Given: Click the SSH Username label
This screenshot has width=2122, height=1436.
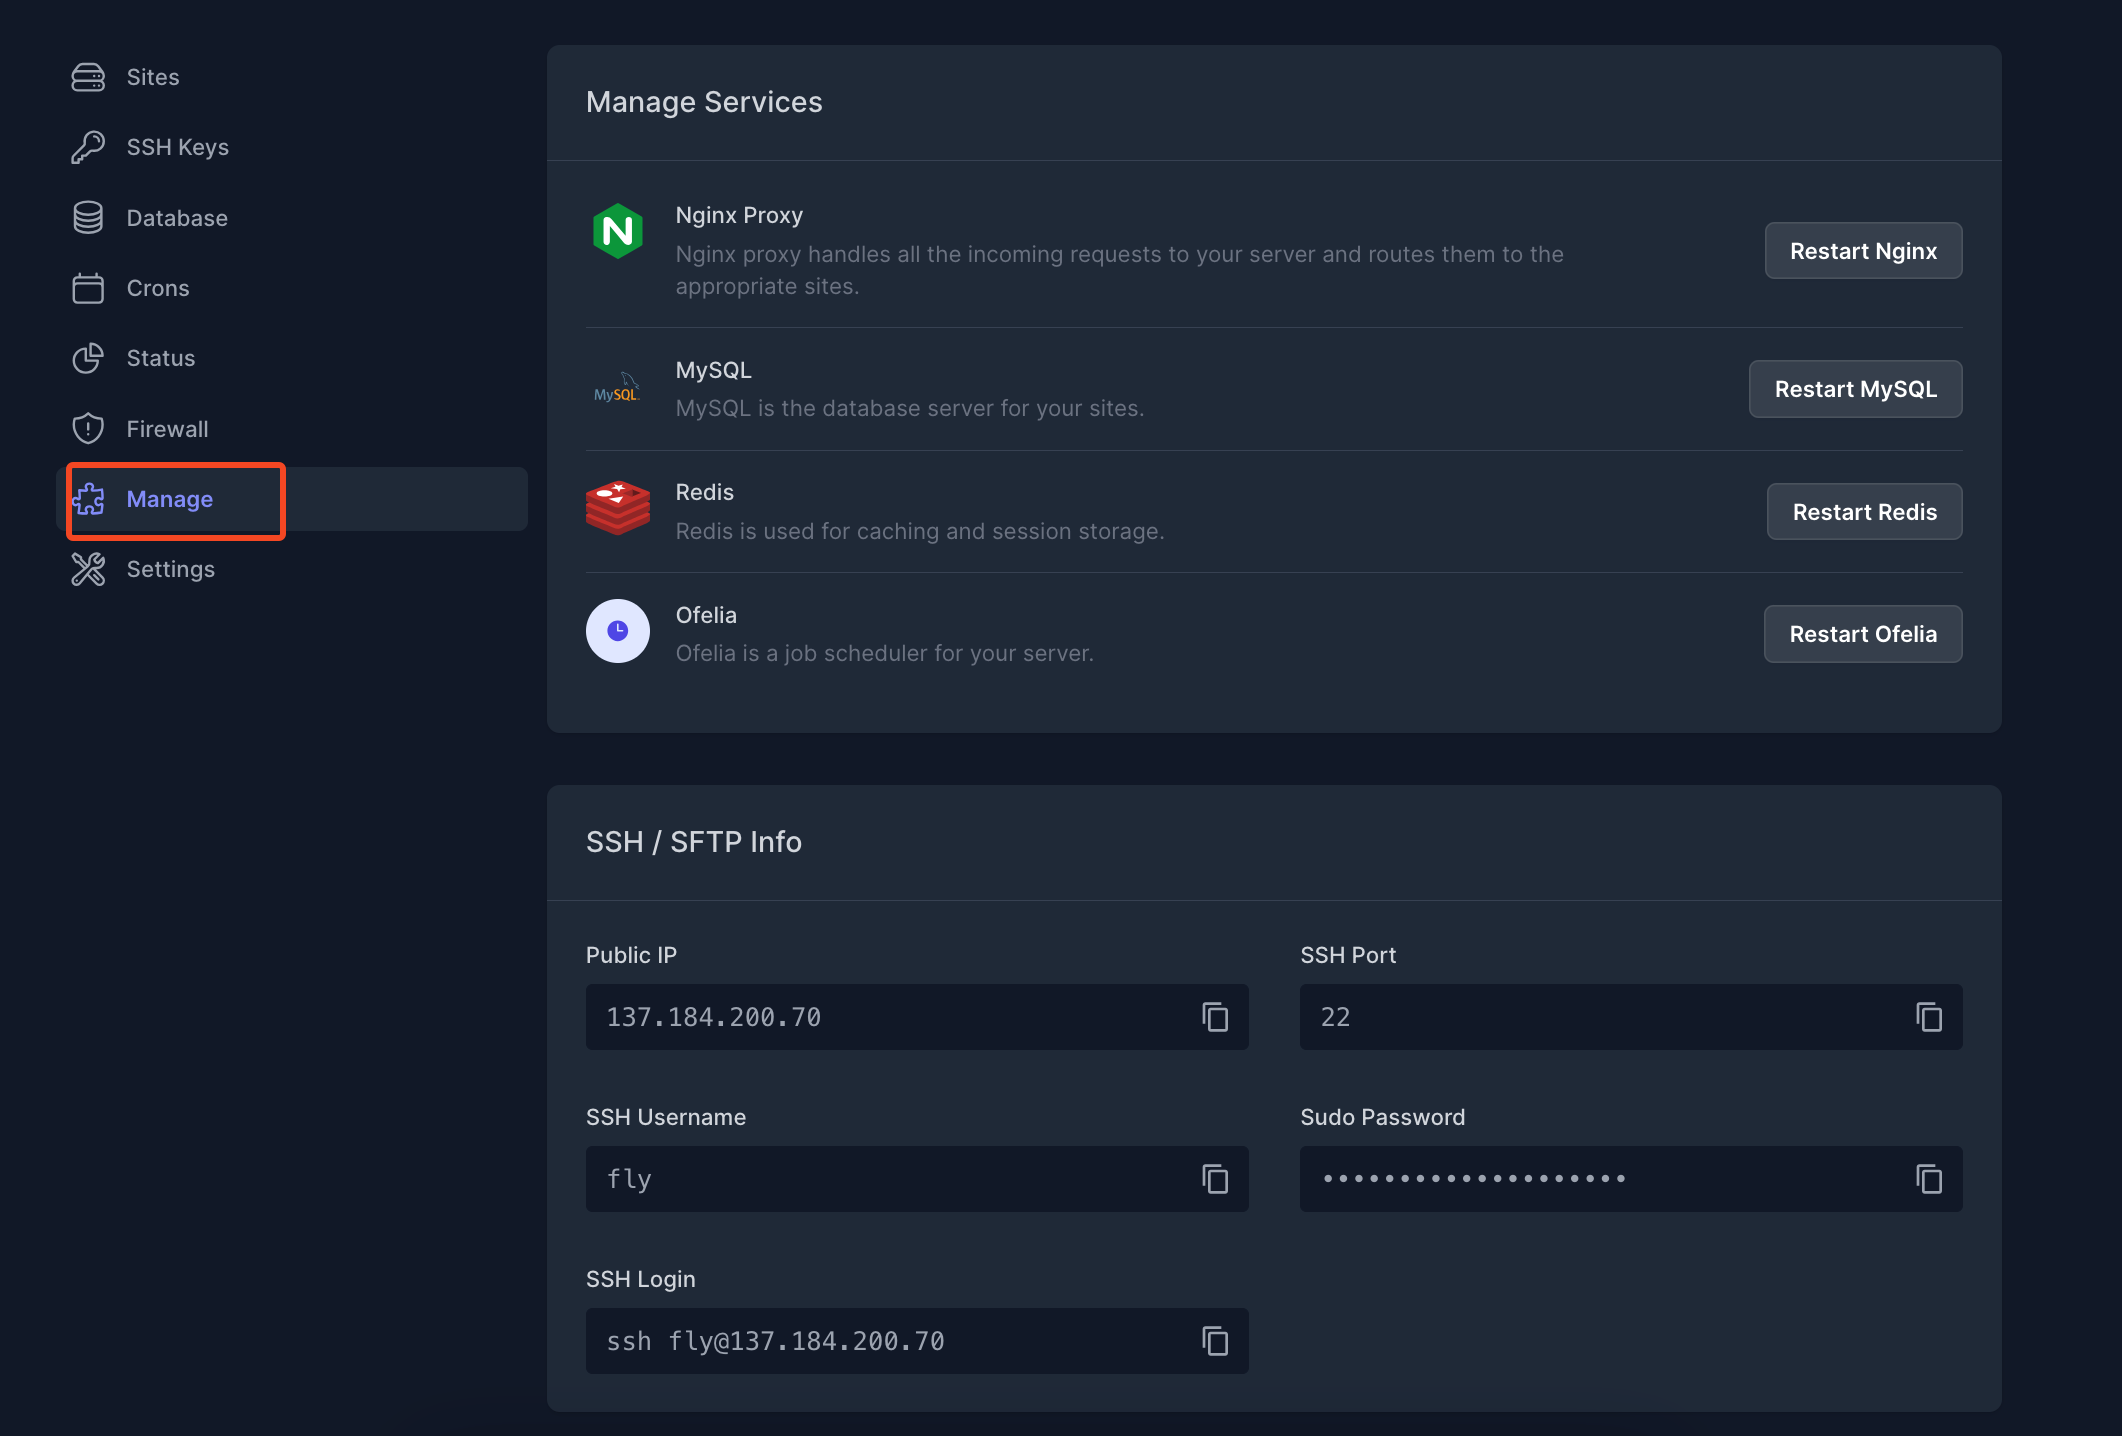Looking at the screenshot, I should tap(666, 1117).
